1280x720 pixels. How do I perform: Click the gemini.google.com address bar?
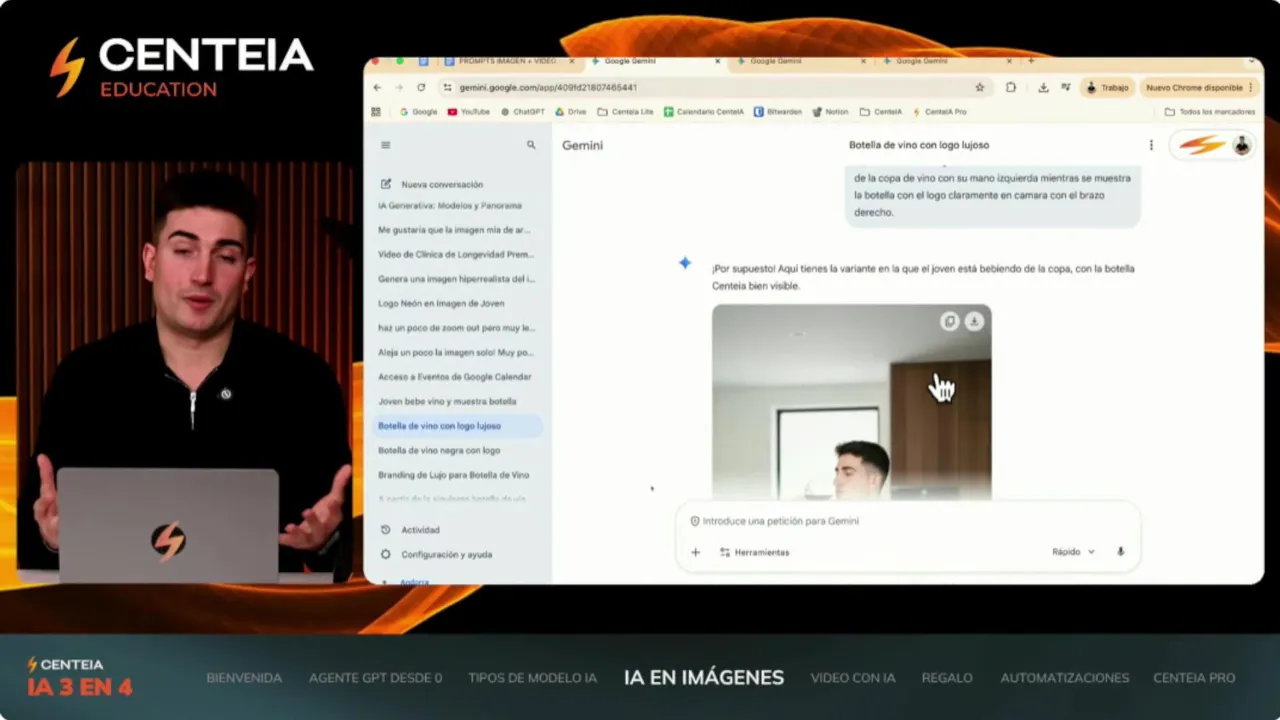click(x=715, y=88)
